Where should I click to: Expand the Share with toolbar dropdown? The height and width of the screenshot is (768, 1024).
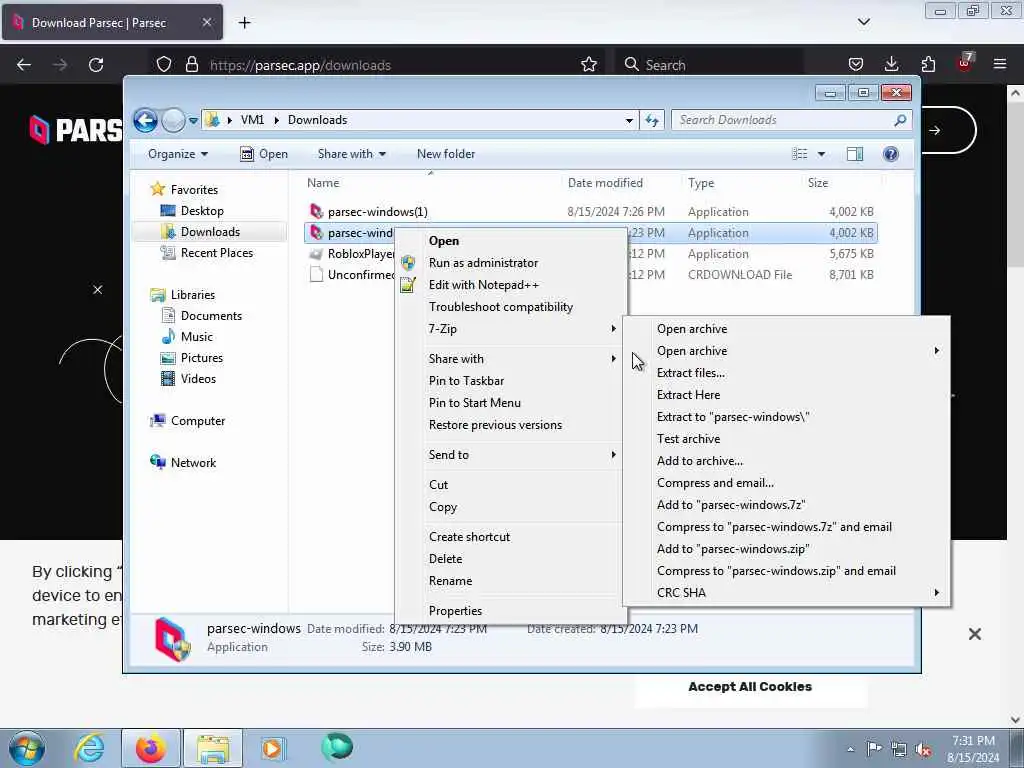tap(351, 154)
